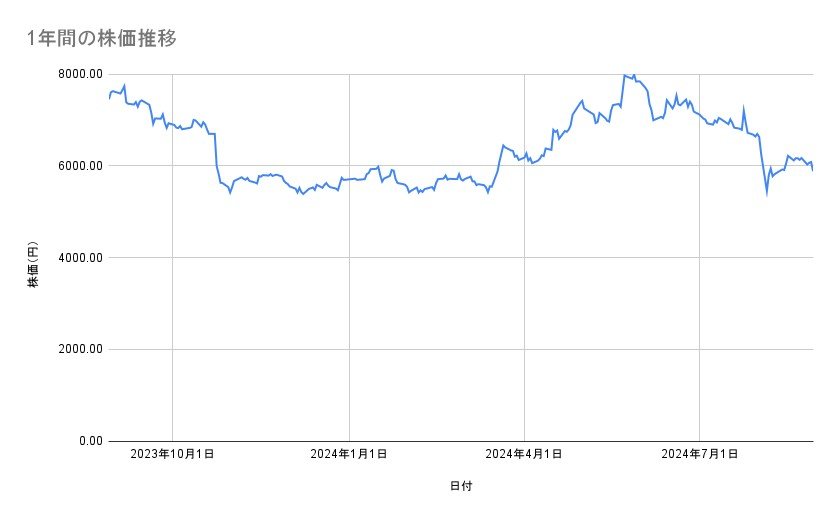Click the 日付 horizontal axis title
The width and height of the screenshot is (839, 519).
[461, 487]
